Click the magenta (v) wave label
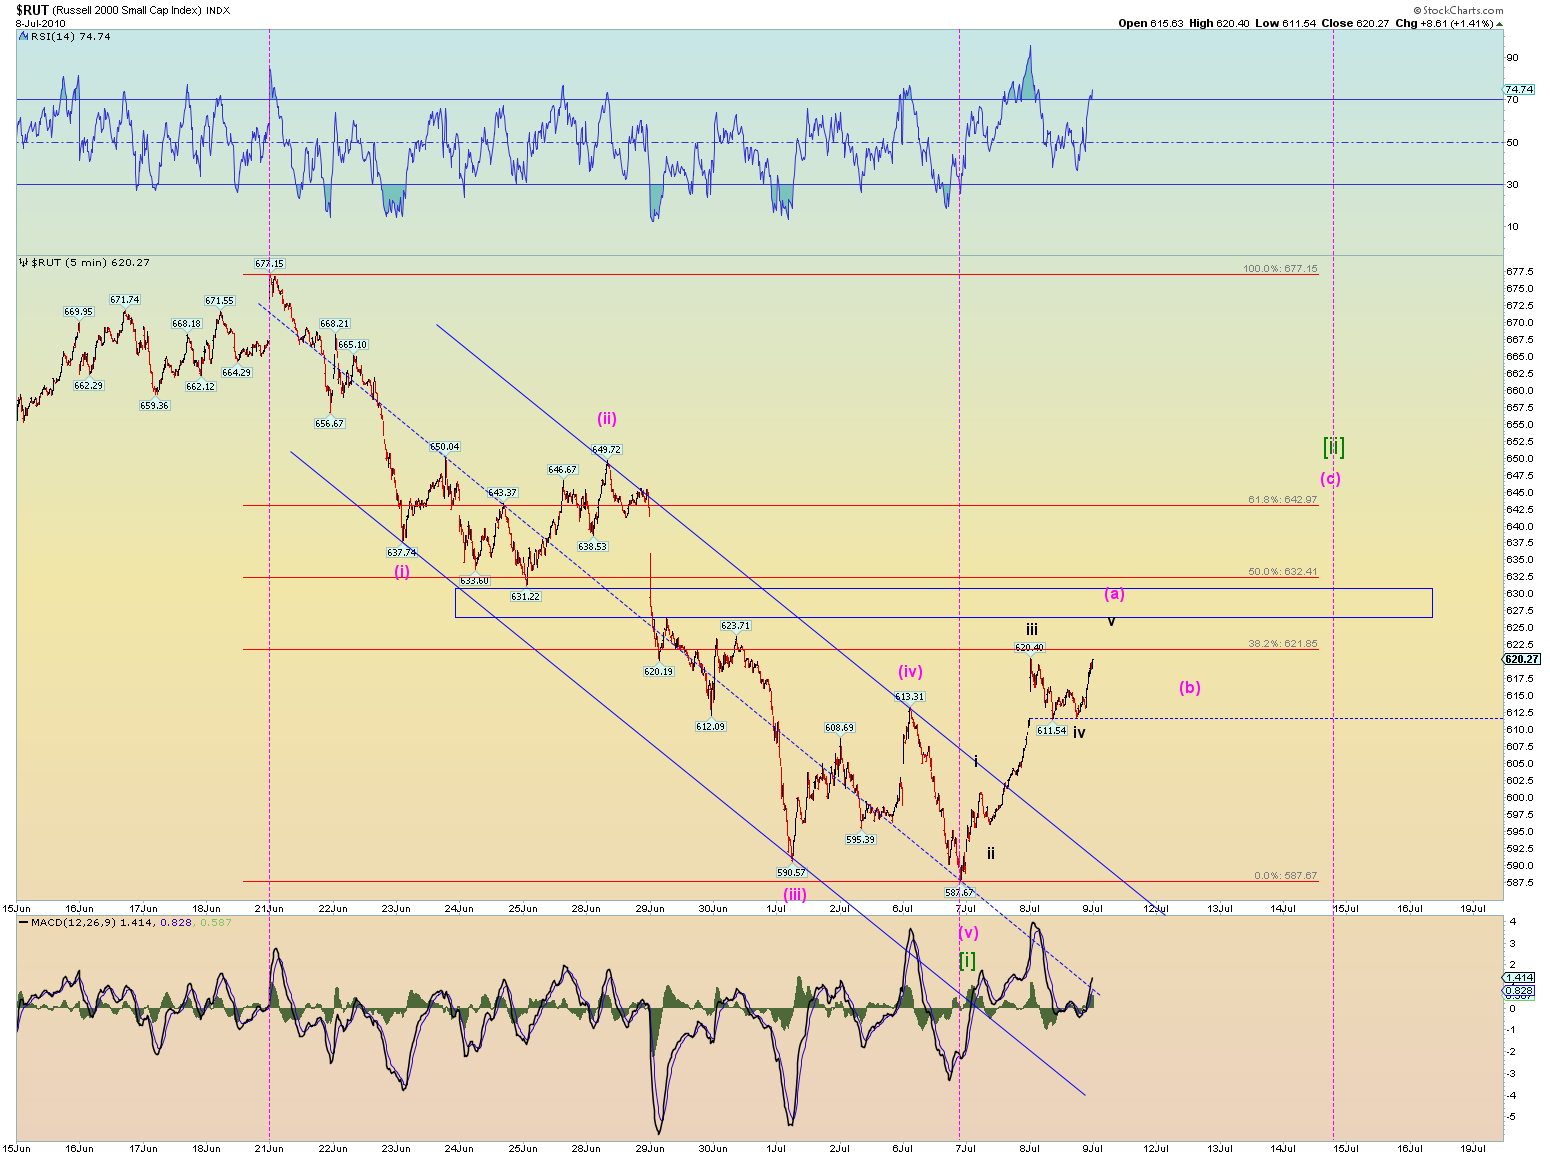Viewport: 1550px width, 1157px height. point(968,932)
